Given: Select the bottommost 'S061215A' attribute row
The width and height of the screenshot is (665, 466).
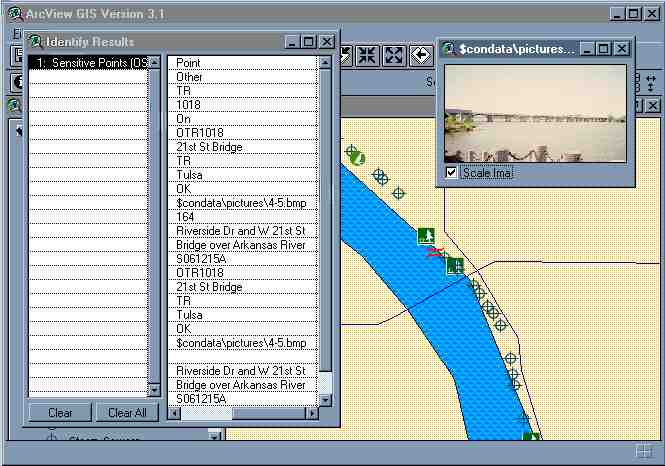Looking at the screenshot, I should [x=243, y=399].
